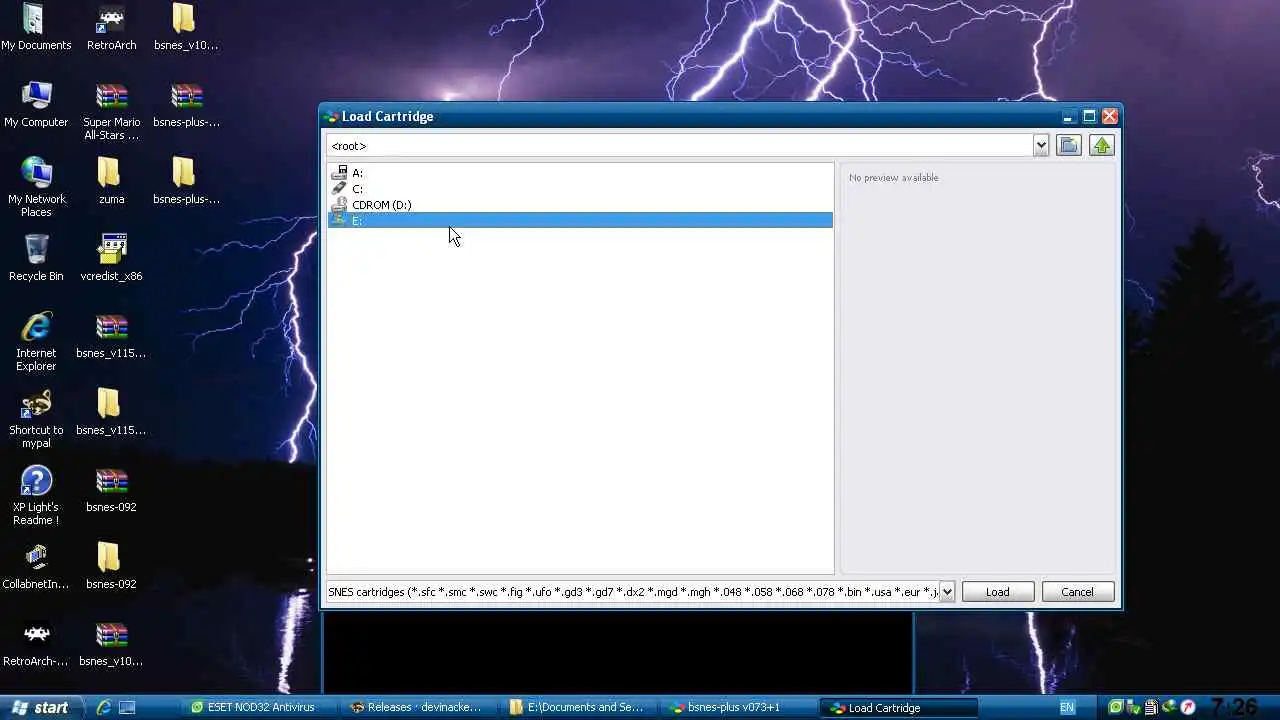Go up one level with green arrow
This screenshot has height=720, width=1280.
pyautogui.click(x=1101, y=145)
